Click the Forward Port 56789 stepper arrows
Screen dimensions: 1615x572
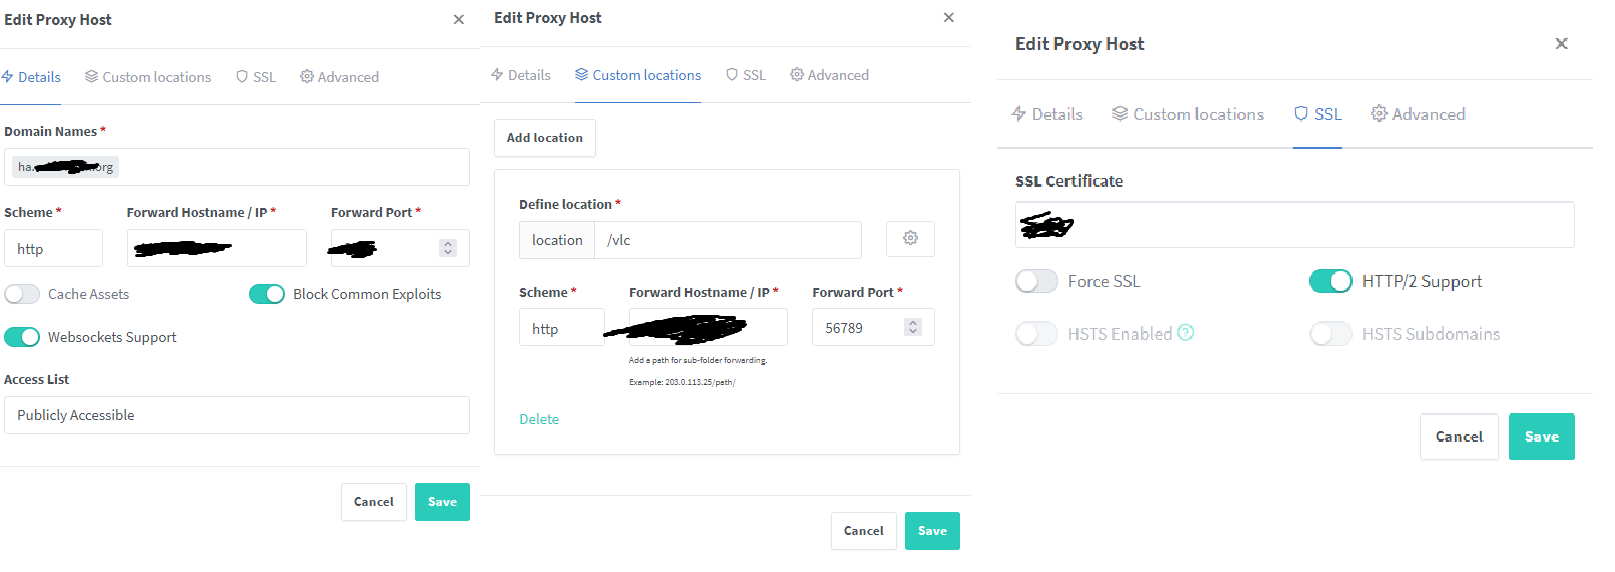click(x=913, y=327)
